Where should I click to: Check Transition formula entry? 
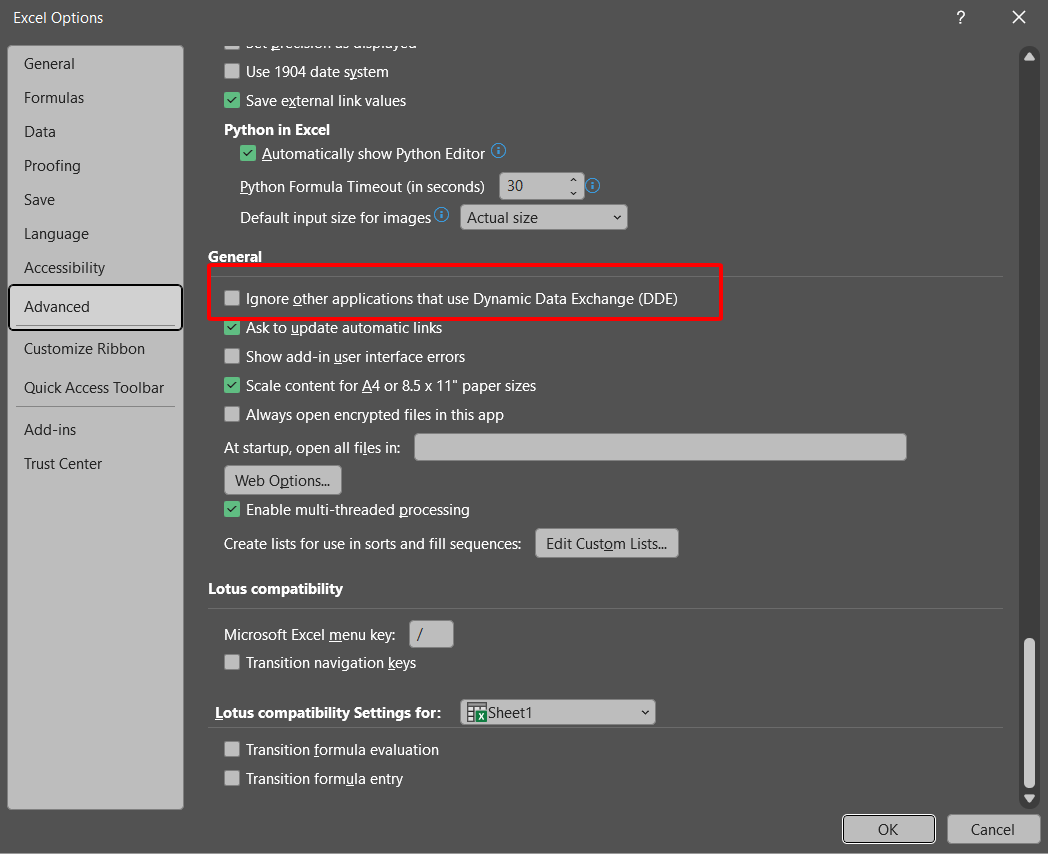point(232,778)
